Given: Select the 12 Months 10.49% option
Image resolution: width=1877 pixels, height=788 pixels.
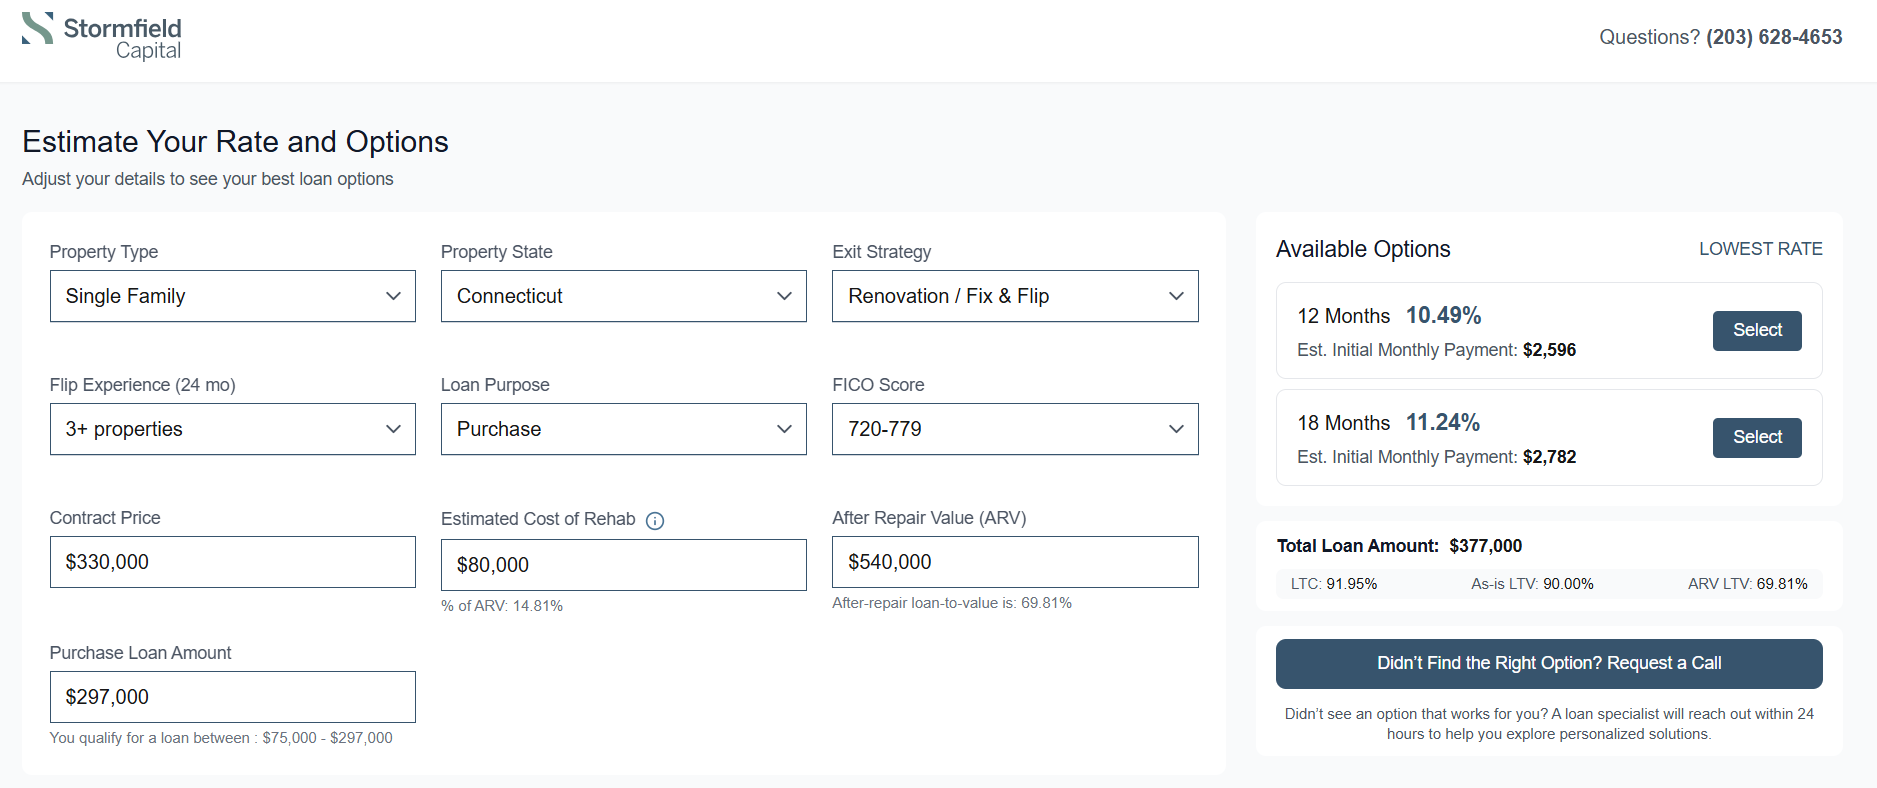Looking at the screenshot, I should (1756, 331).
